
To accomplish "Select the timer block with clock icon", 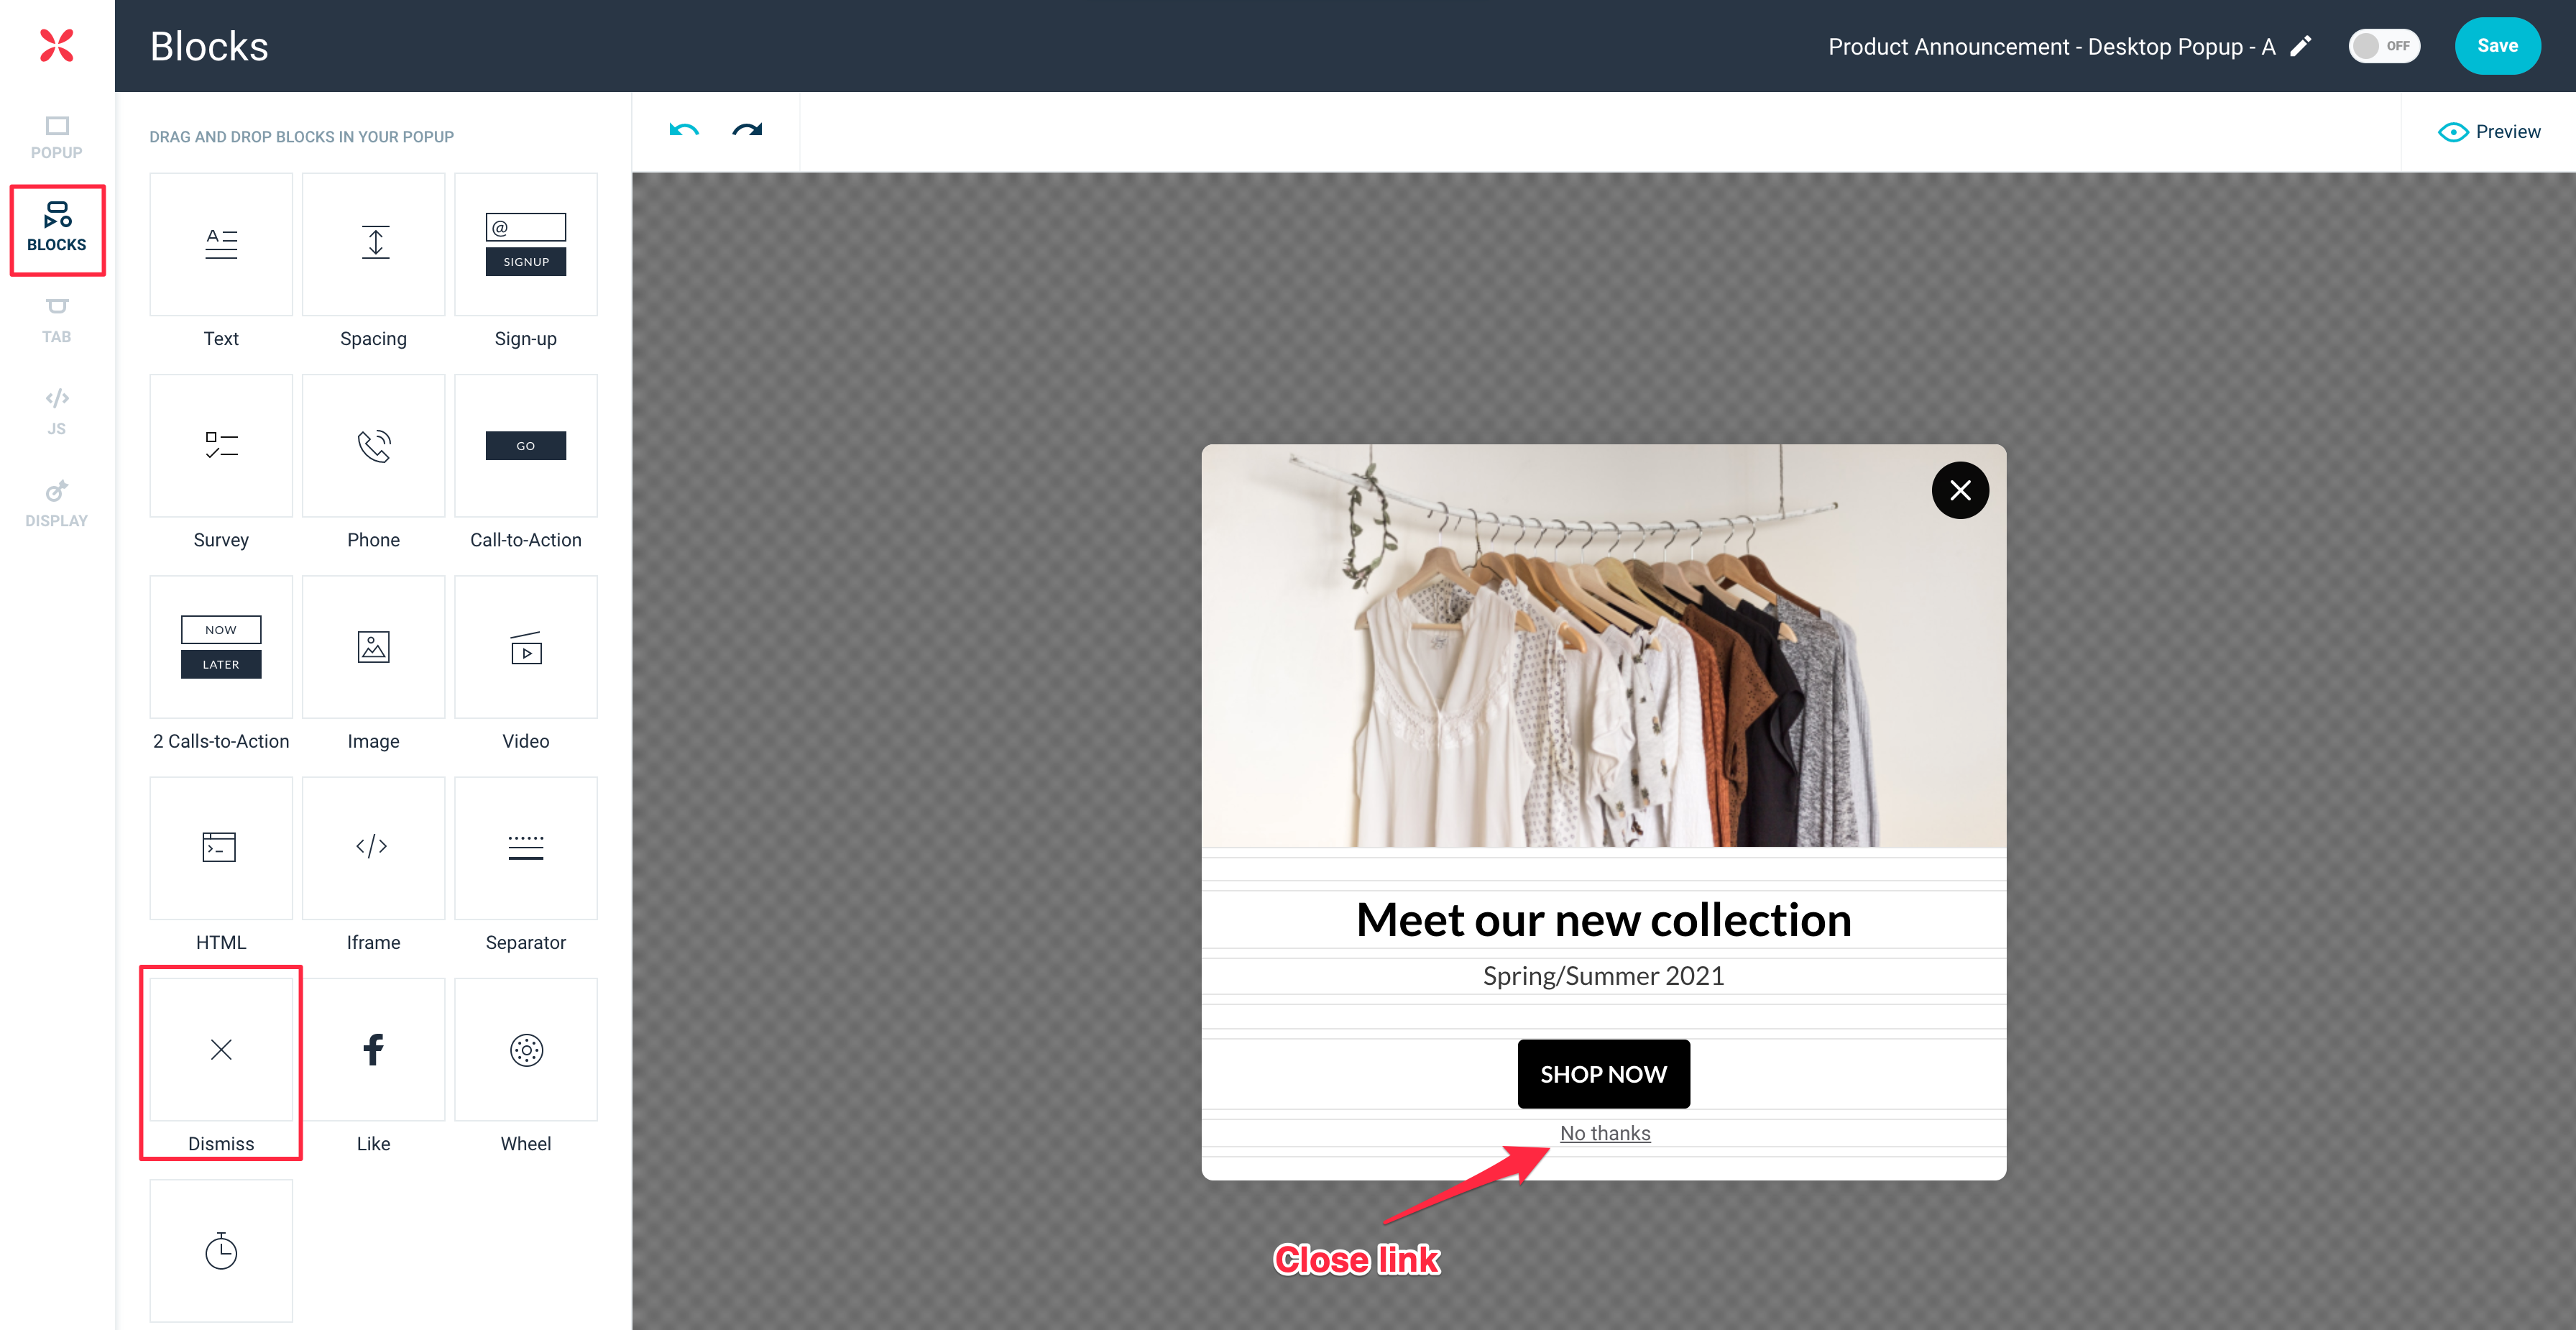I will click(221, 1251).
